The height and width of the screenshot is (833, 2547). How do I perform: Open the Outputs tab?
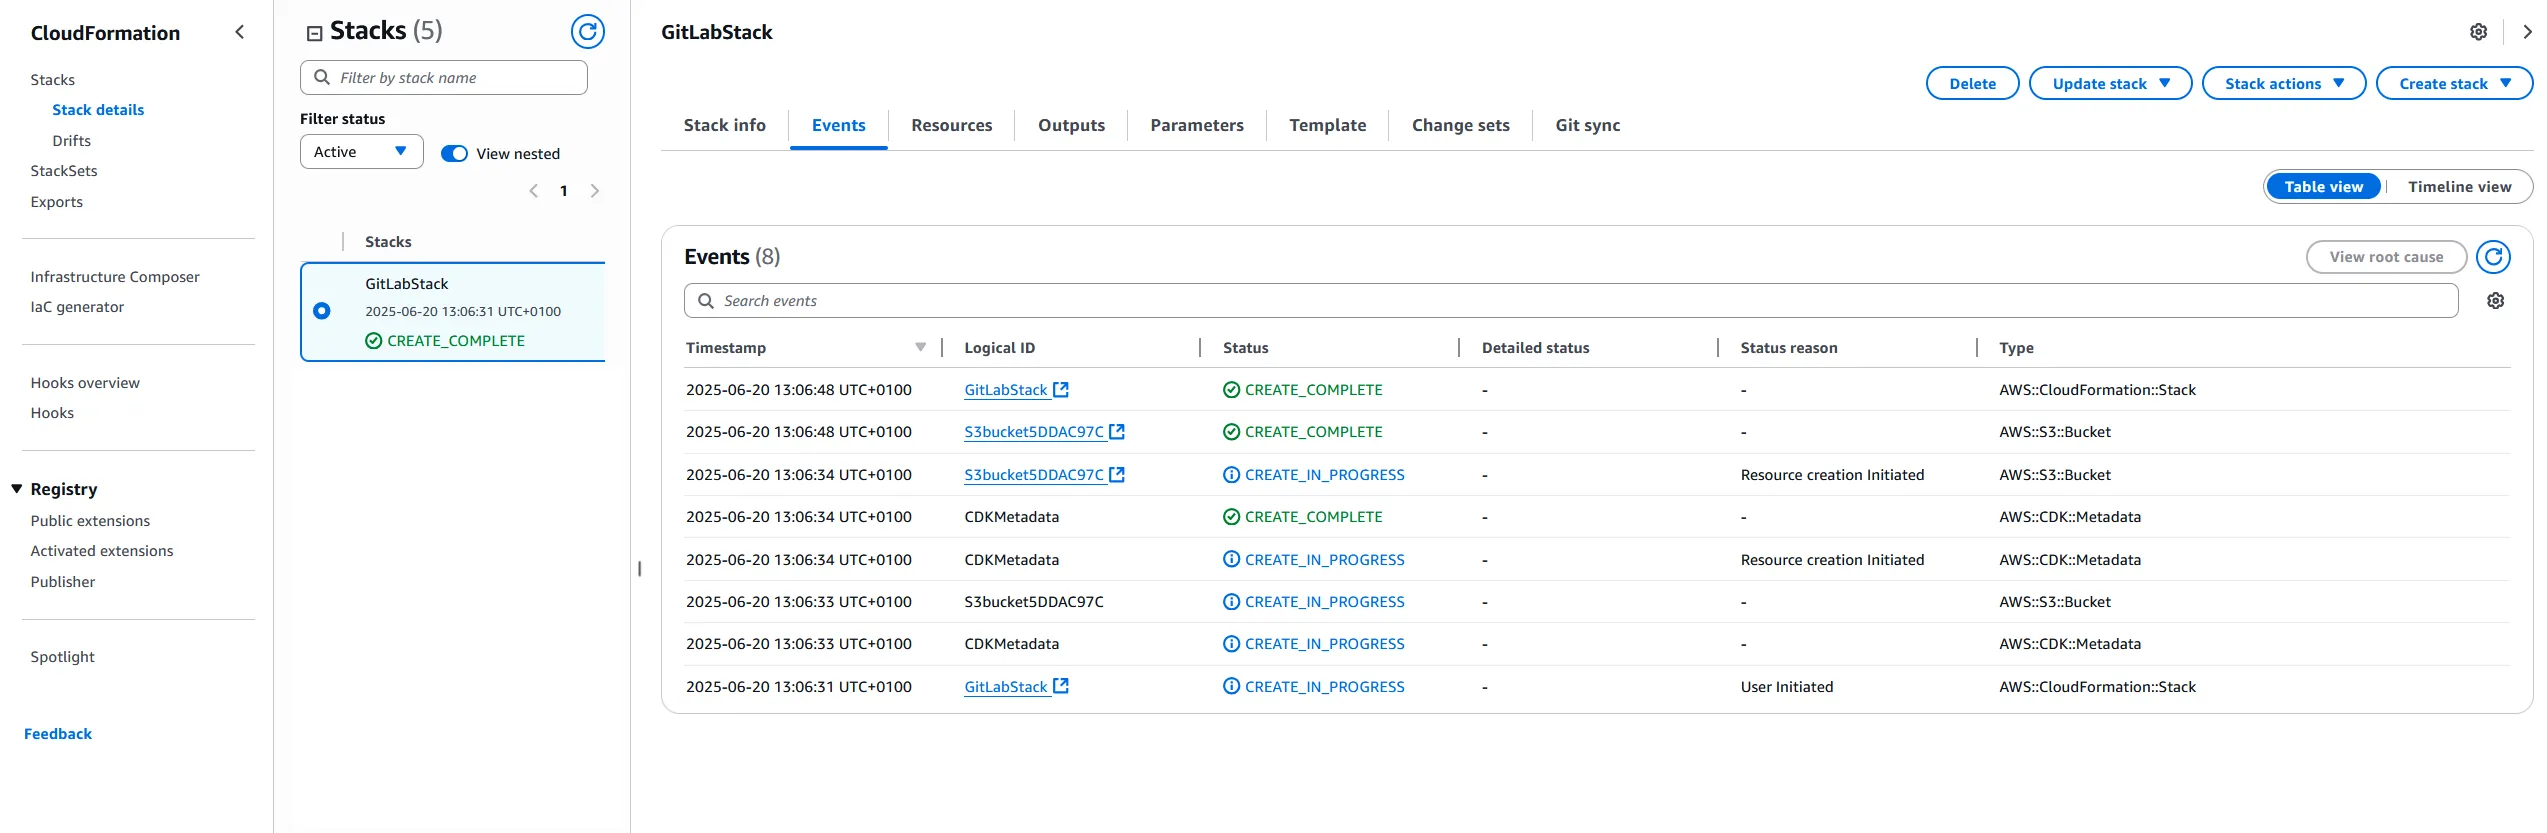click(1071, 126)
